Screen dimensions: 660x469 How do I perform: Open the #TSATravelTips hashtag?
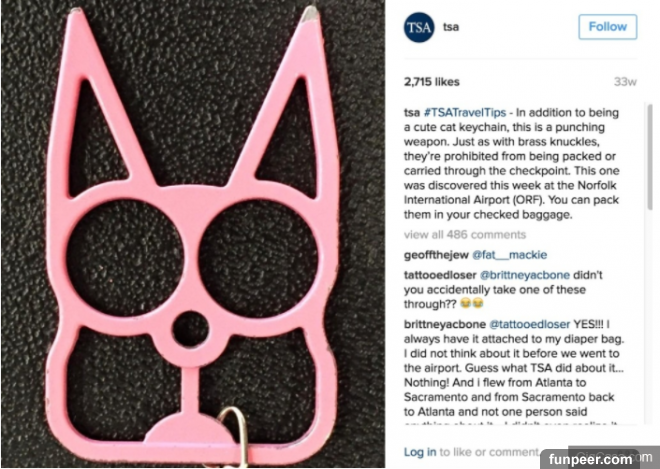[x=465, y=113]
